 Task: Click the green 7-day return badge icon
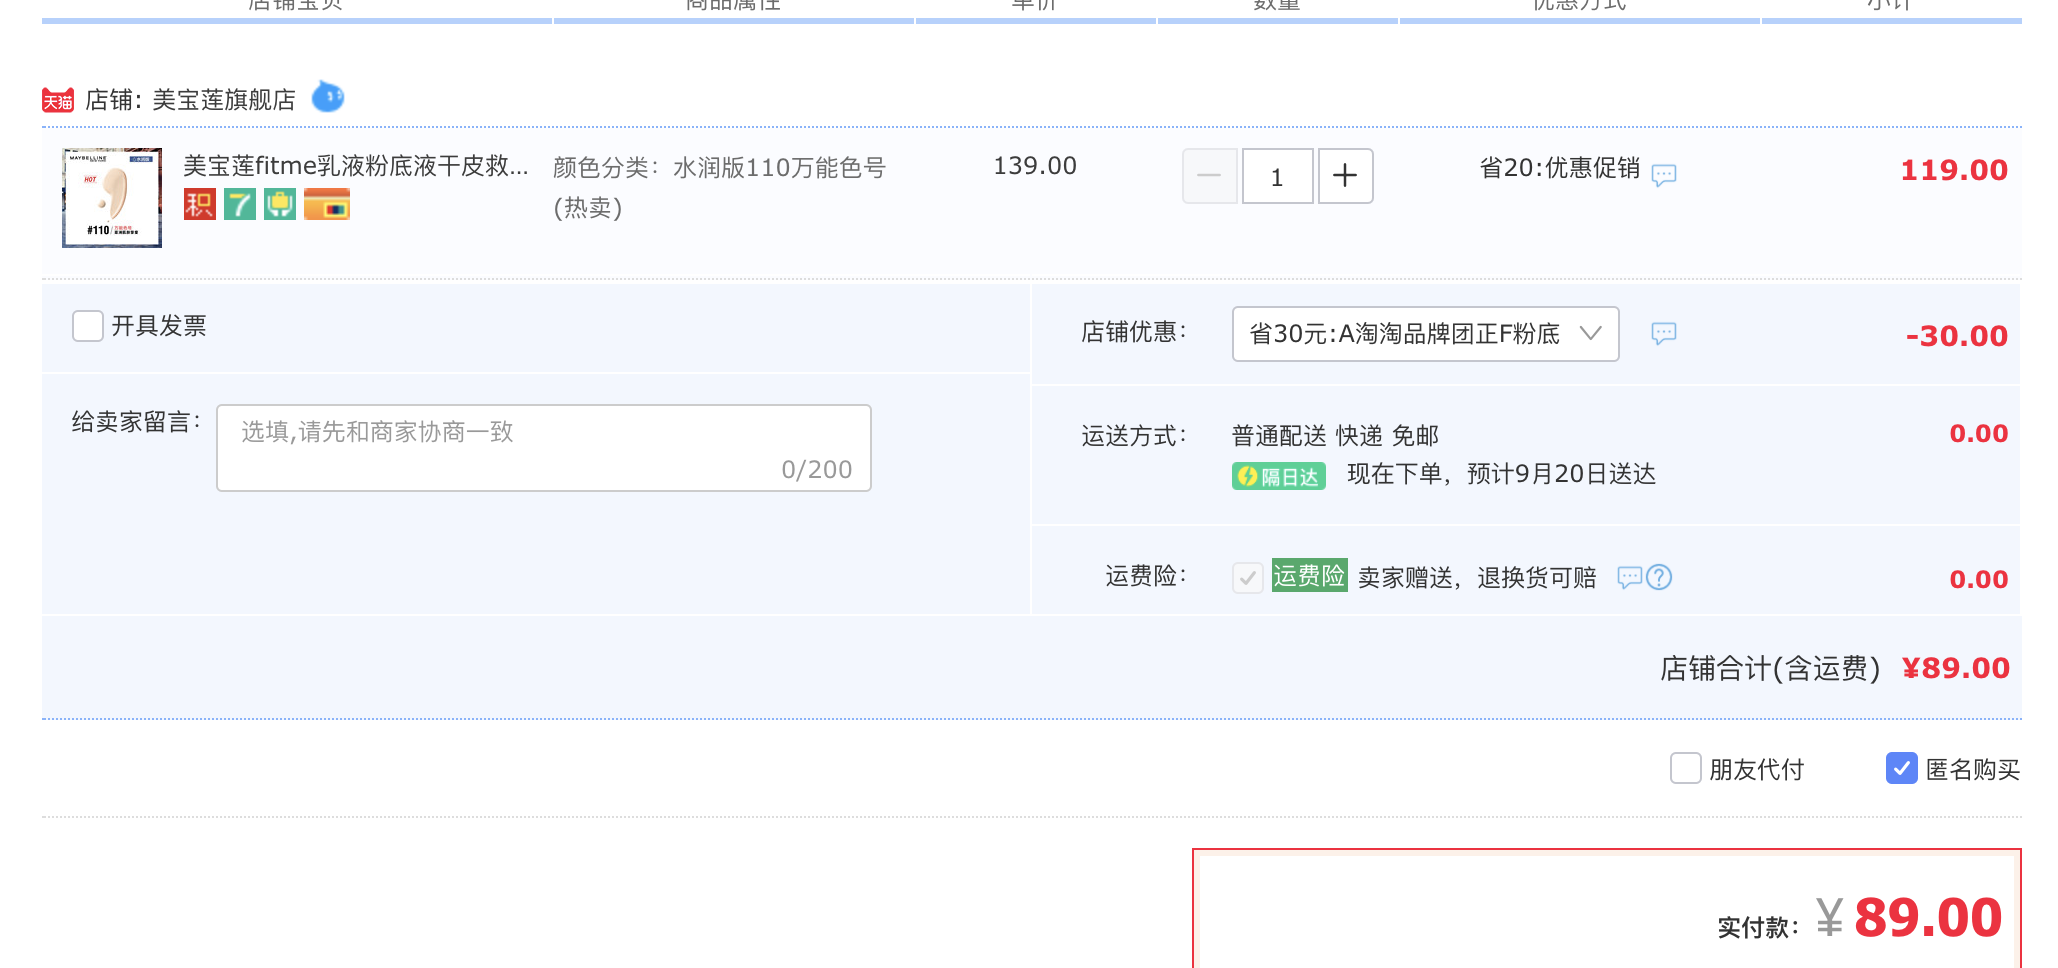click(x=240, y=204)
